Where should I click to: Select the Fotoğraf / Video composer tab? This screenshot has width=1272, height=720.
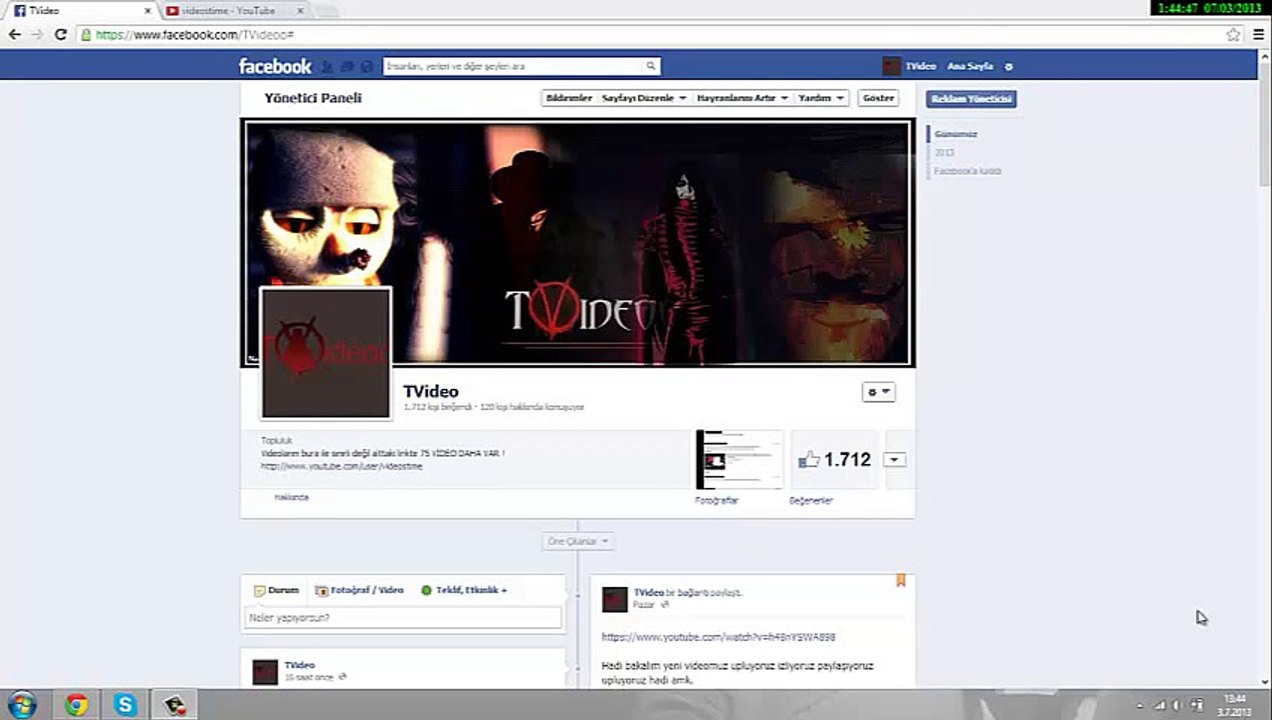click(359, 590)
